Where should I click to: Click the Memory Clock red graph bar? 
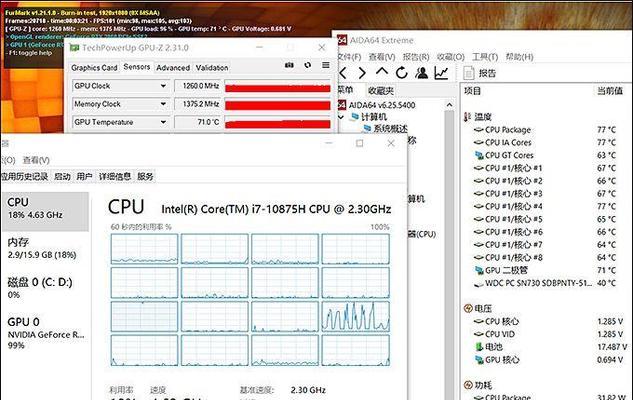(x=278, y=105)
